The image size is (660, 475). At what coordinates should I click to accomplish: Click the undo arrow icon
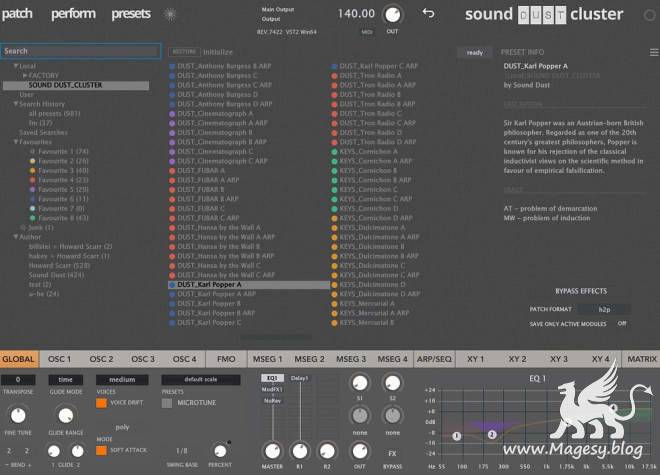(428, 13)
